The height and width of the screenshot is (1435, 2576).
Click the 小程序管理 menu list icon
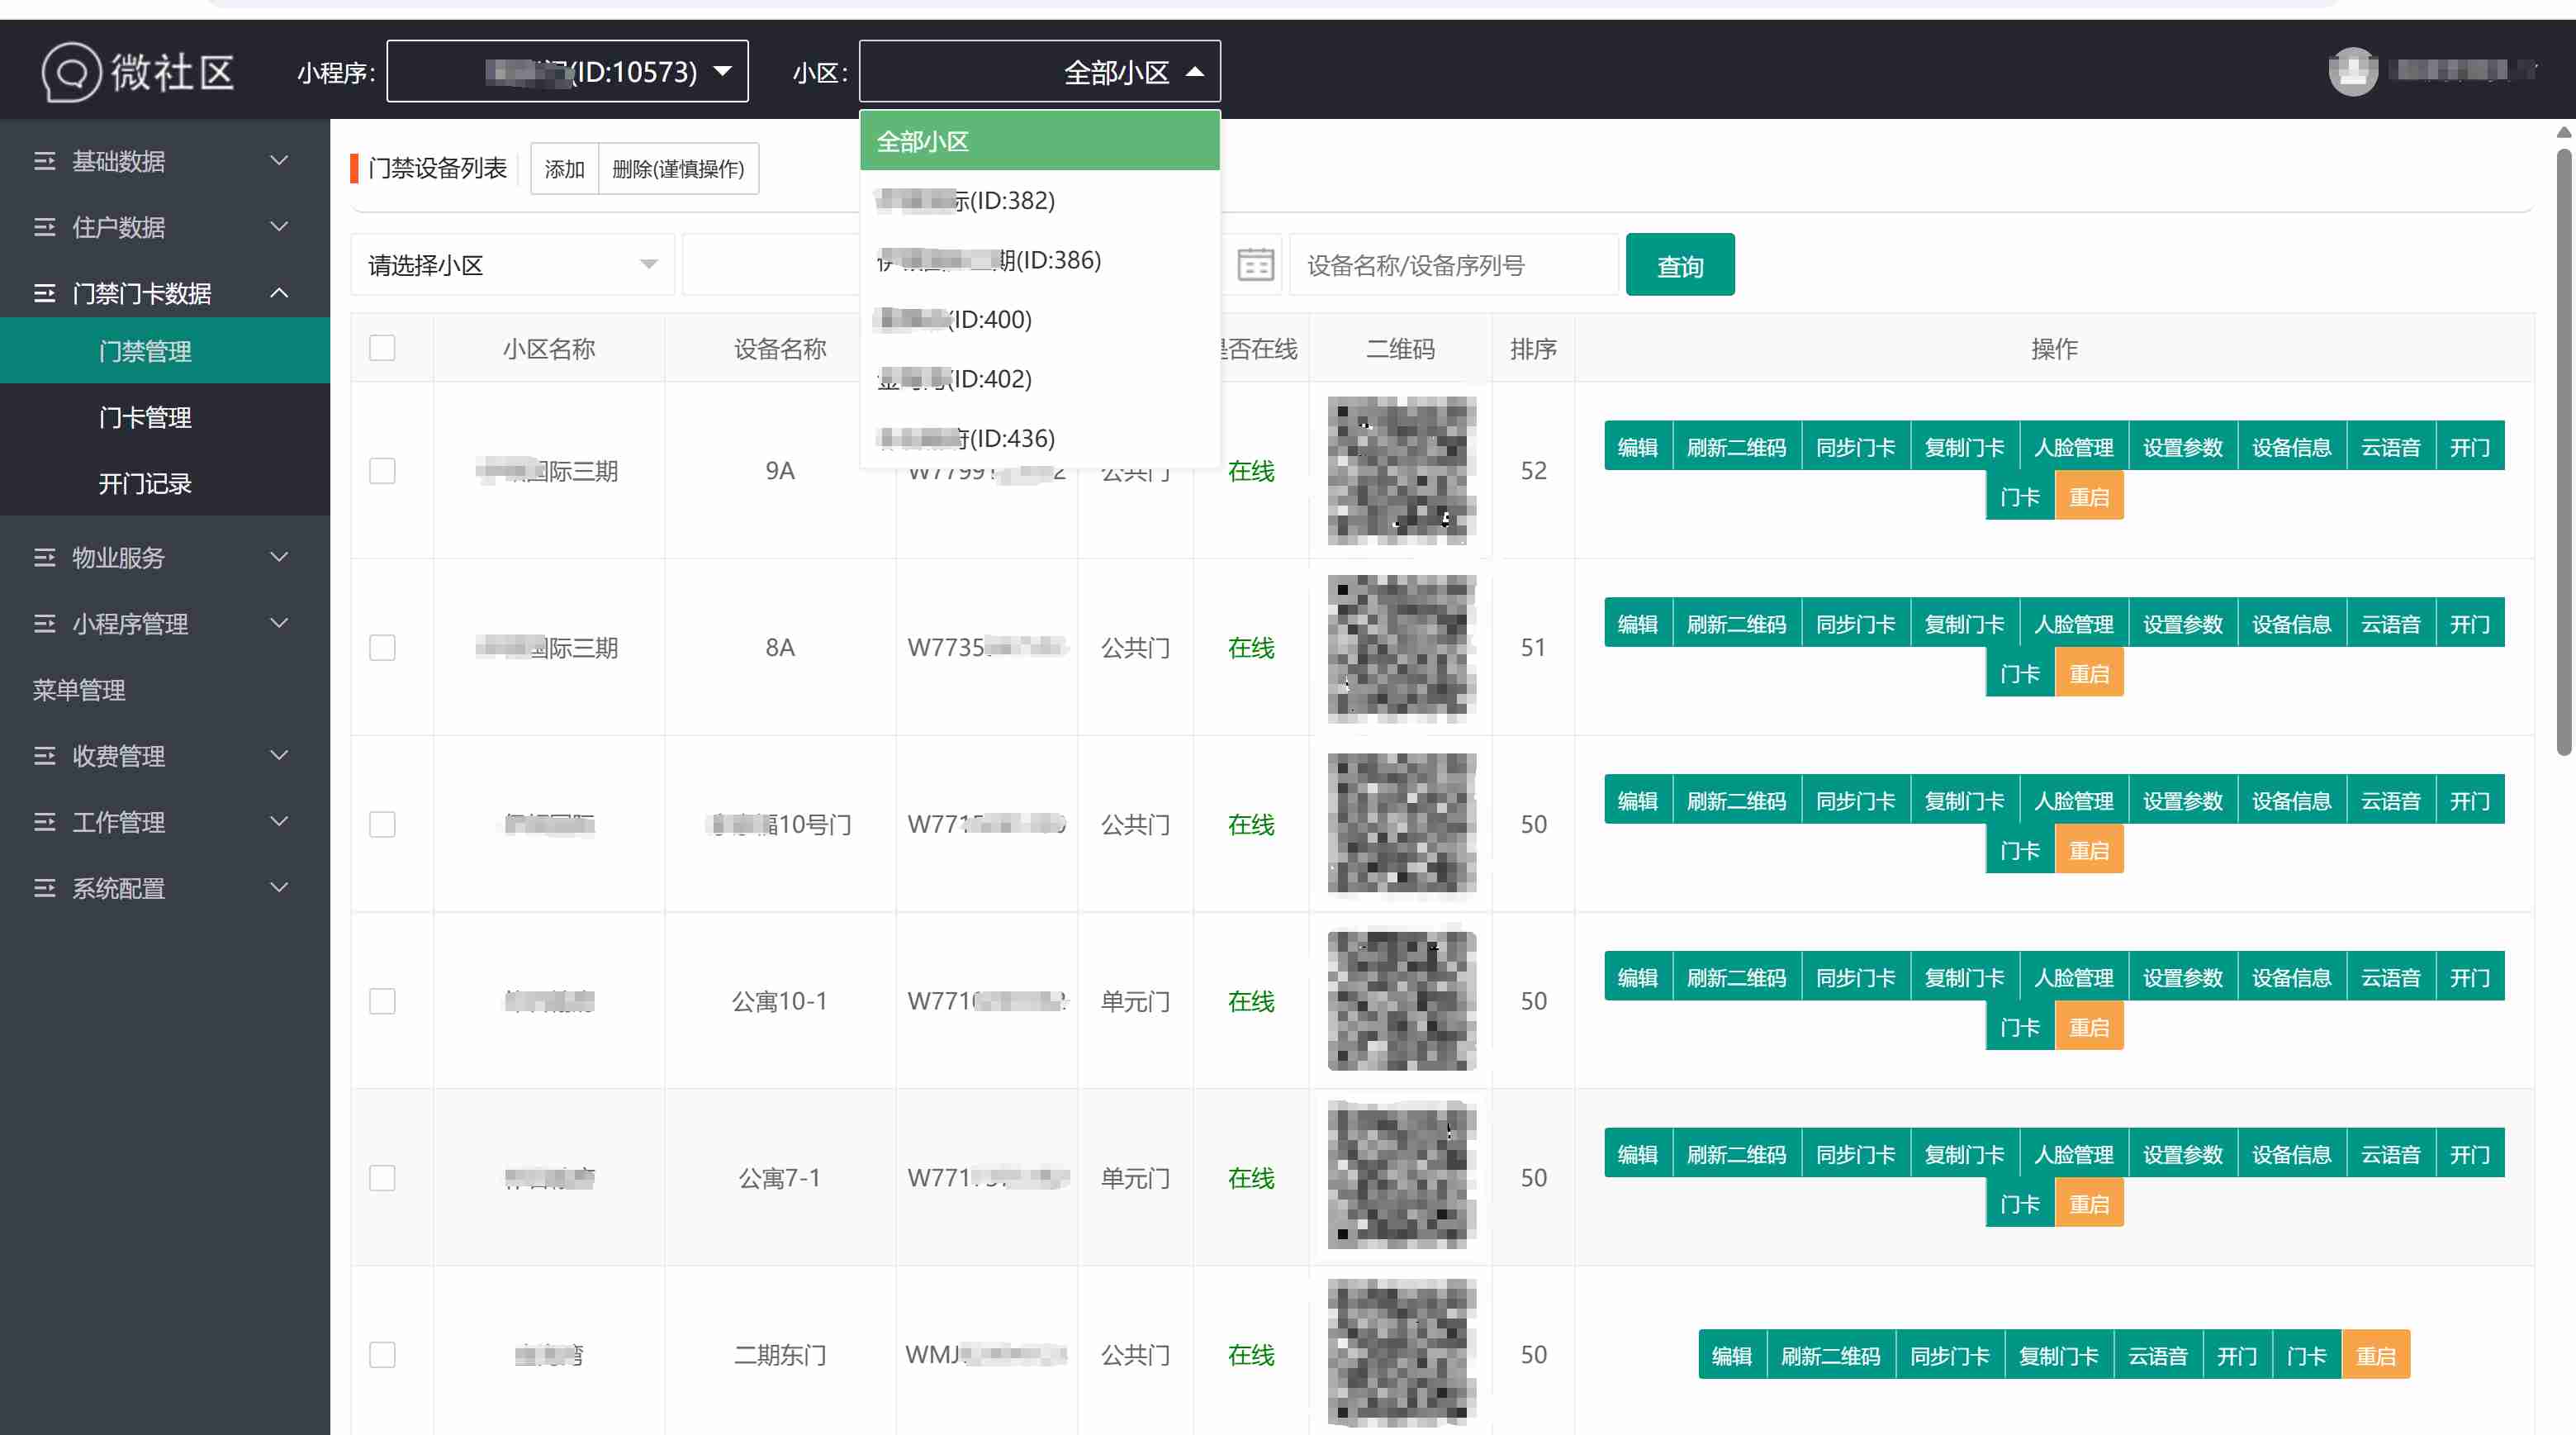point(44,623)
